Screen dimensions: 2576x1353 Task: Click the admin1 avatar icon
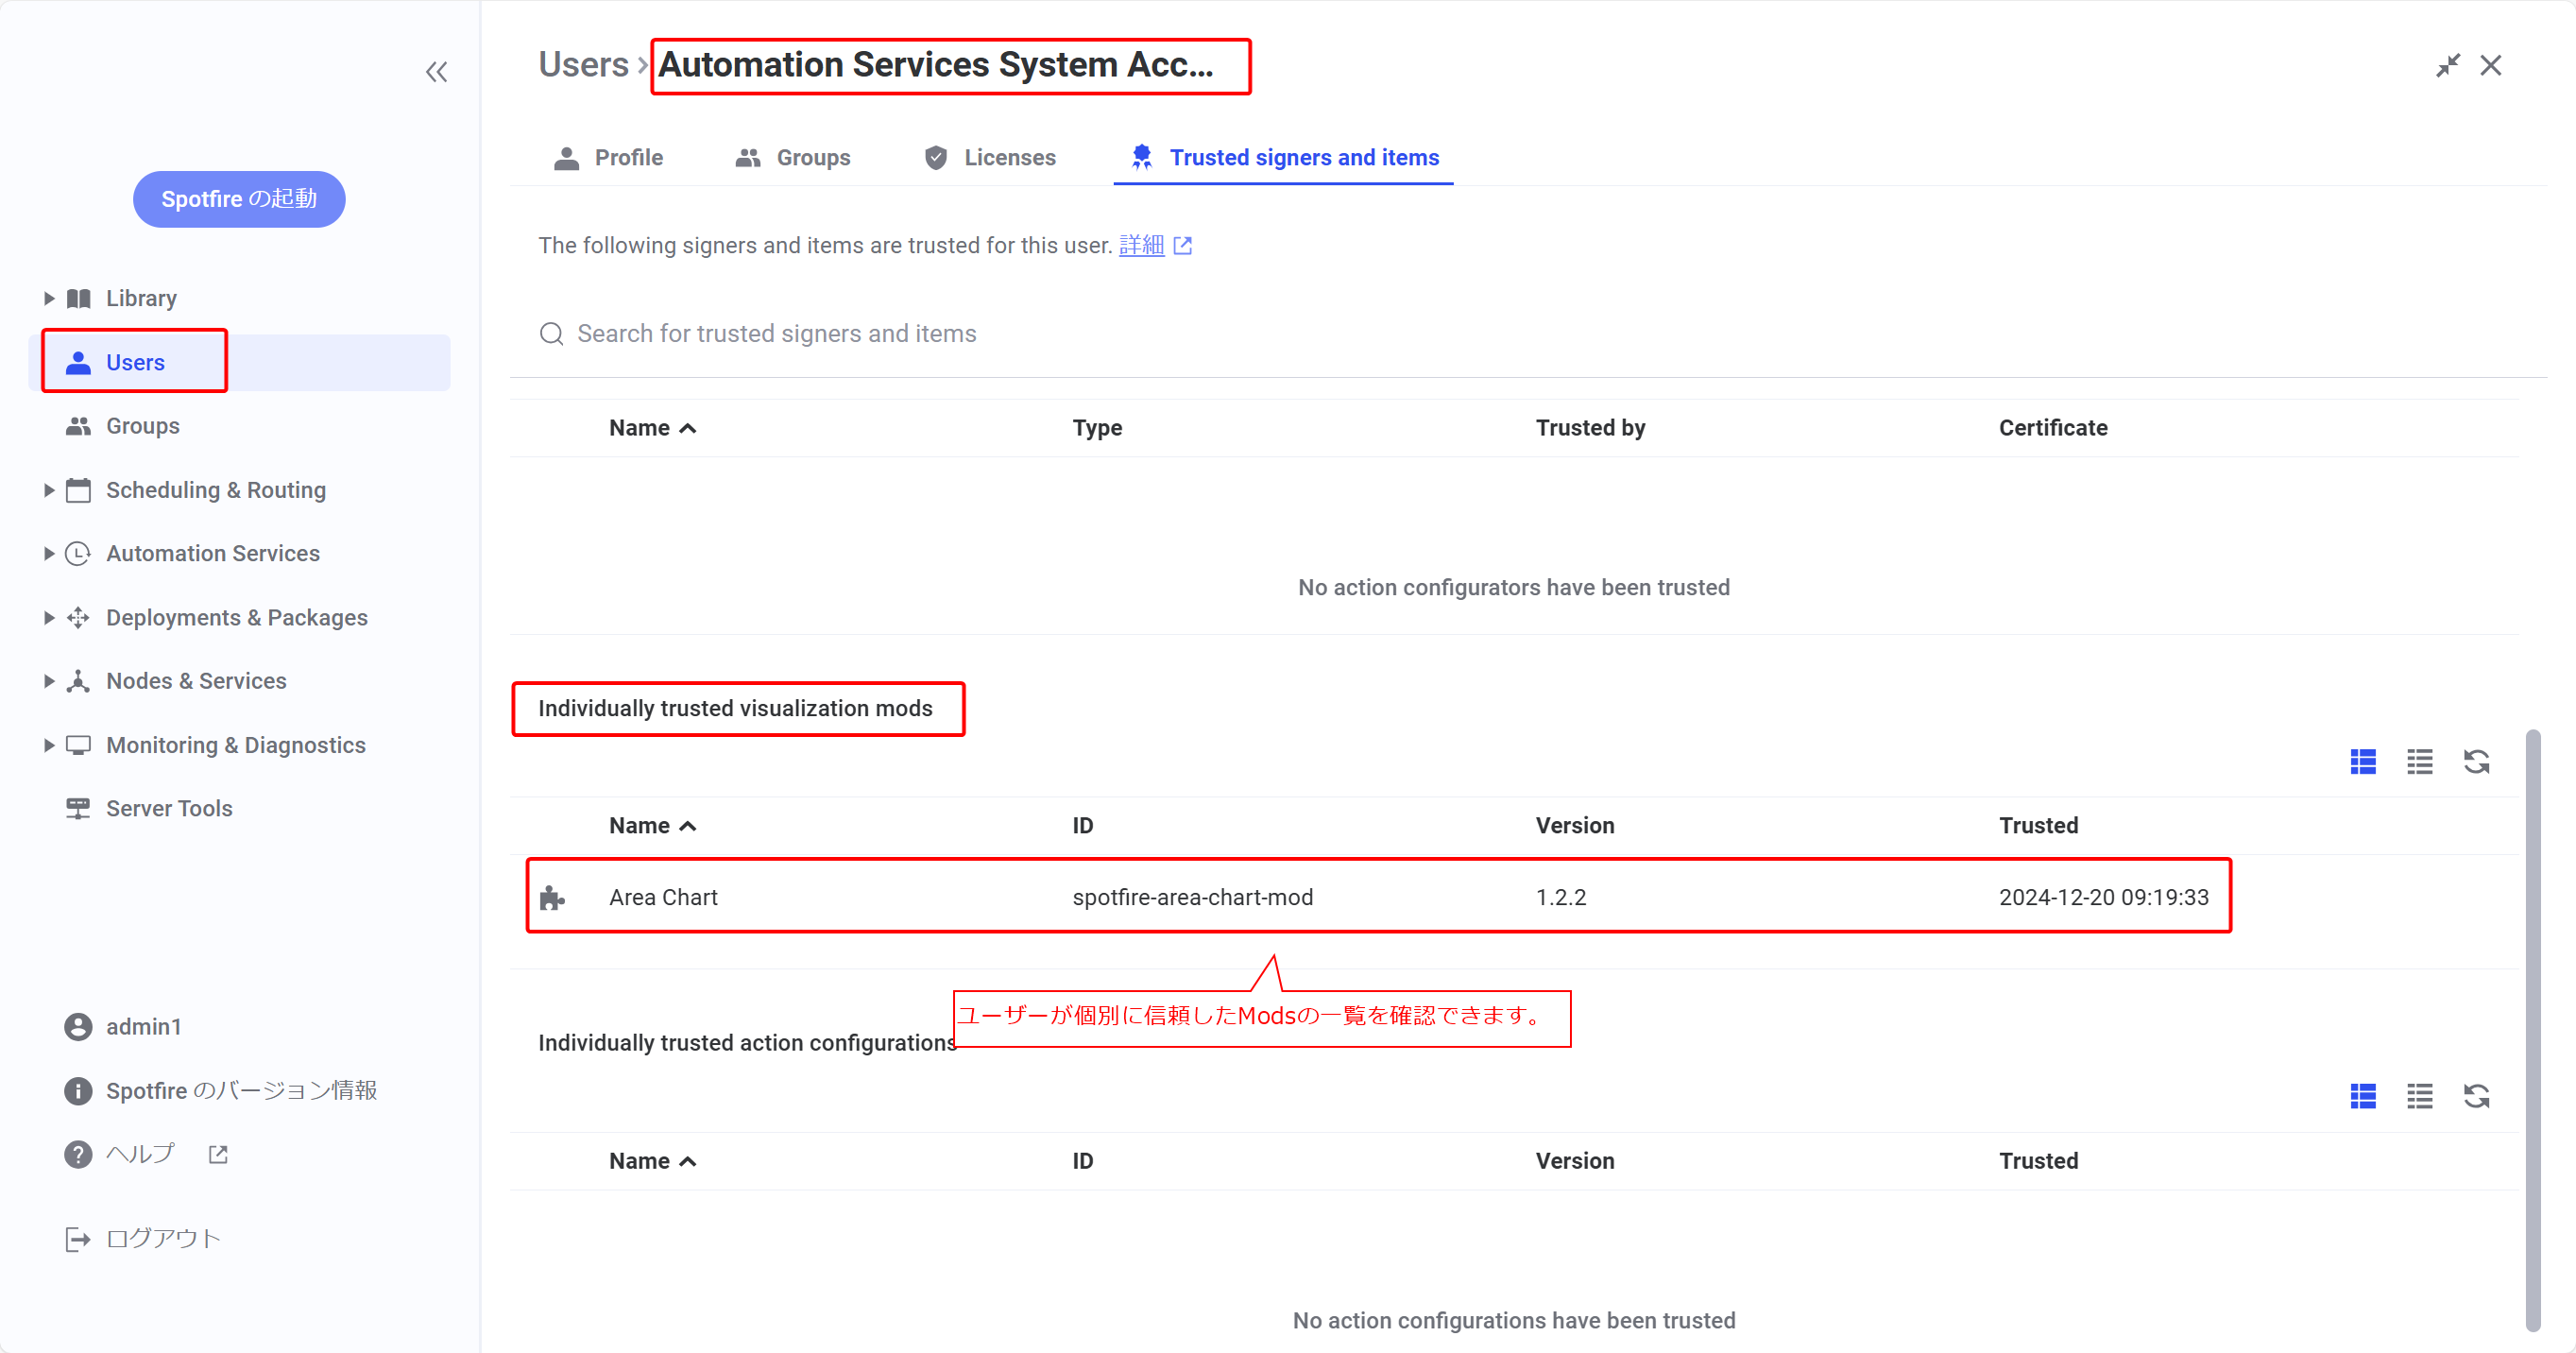point(78,1027)
